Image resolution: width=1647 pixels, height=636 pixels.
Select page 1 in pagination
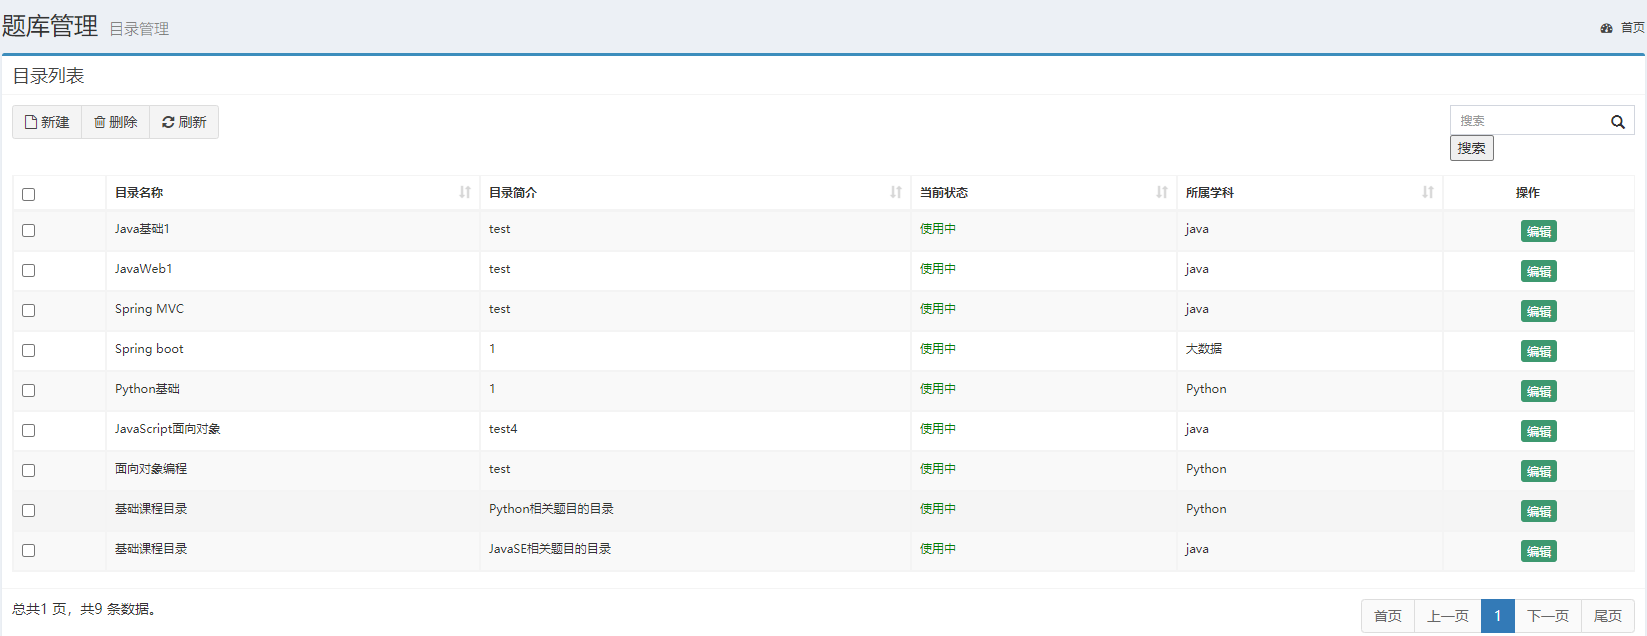(x=1498, y=616)
